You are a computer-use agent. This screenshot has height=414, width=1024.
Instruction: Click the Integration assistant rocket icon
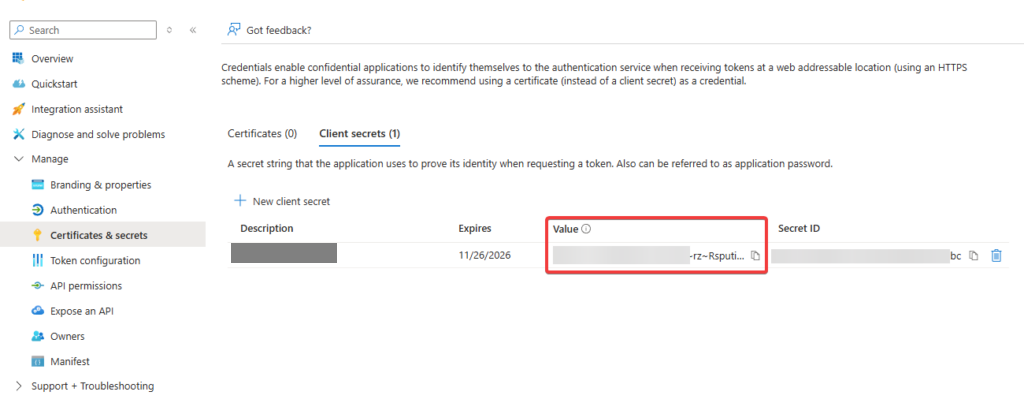point(18,109)
